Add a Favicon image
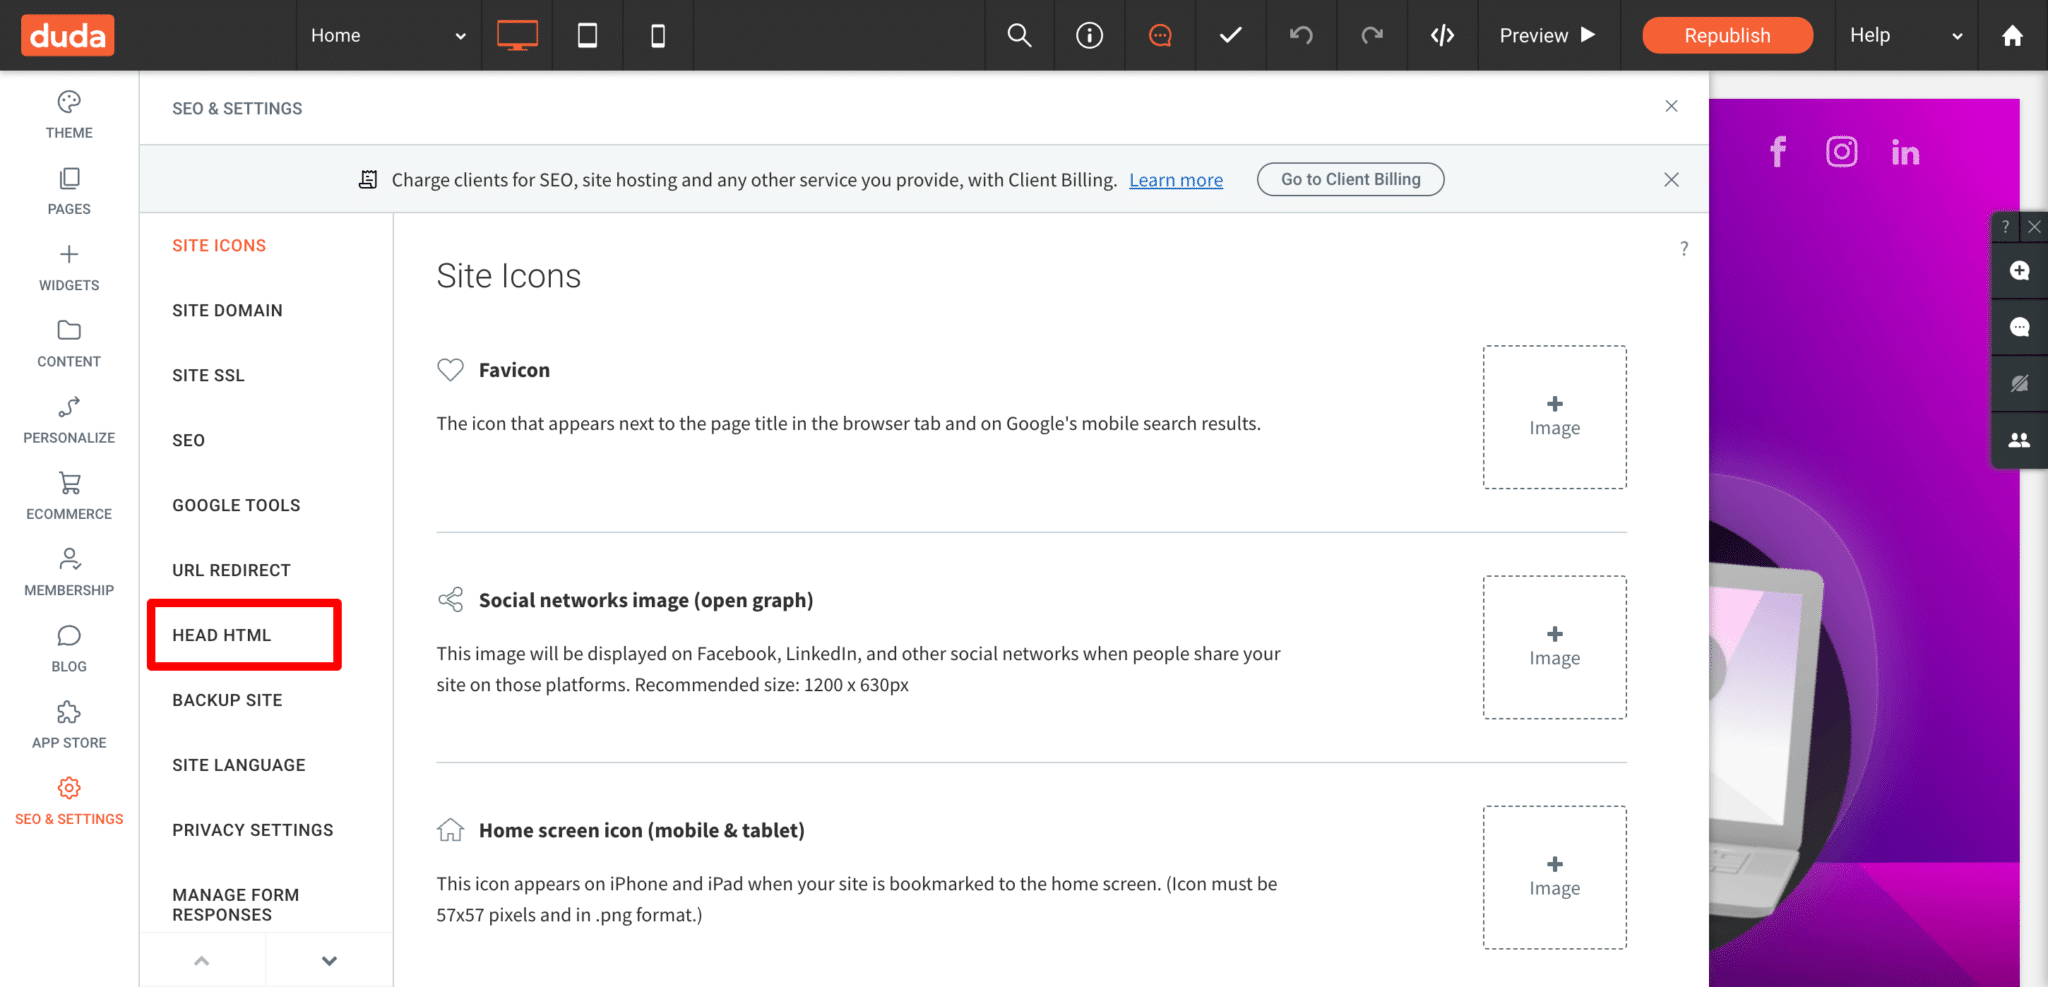This screenshot has width=2048, height=987. coord(1554,417)
